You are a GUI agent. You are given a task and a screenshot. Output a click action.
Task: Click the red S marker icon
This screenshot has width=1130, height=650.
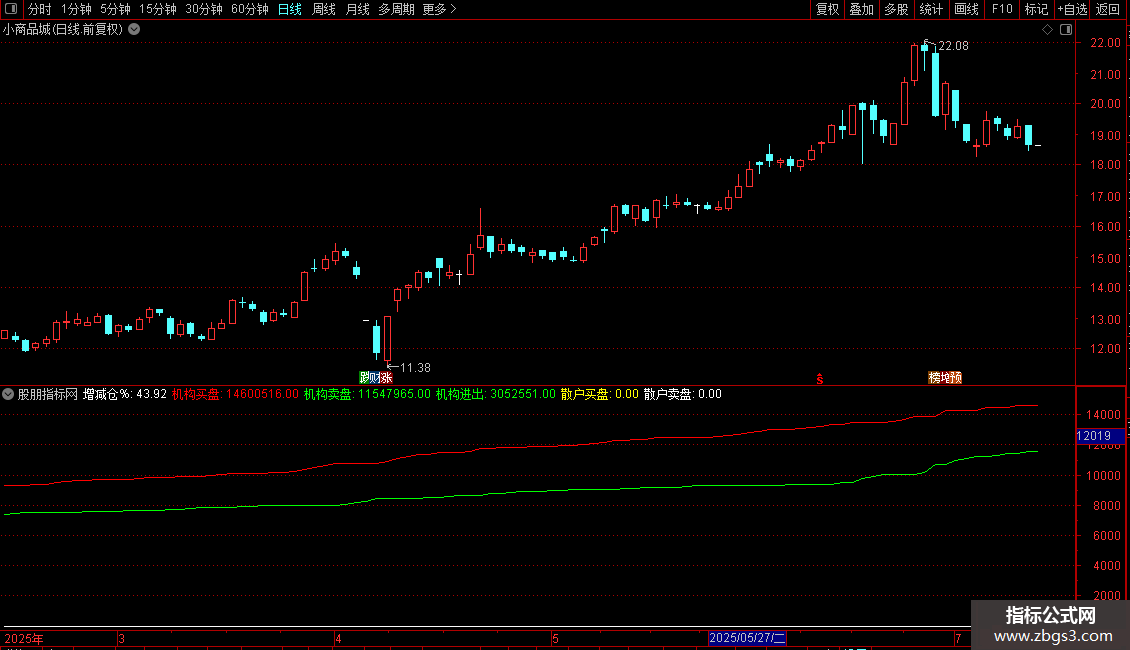click(819, 378)
